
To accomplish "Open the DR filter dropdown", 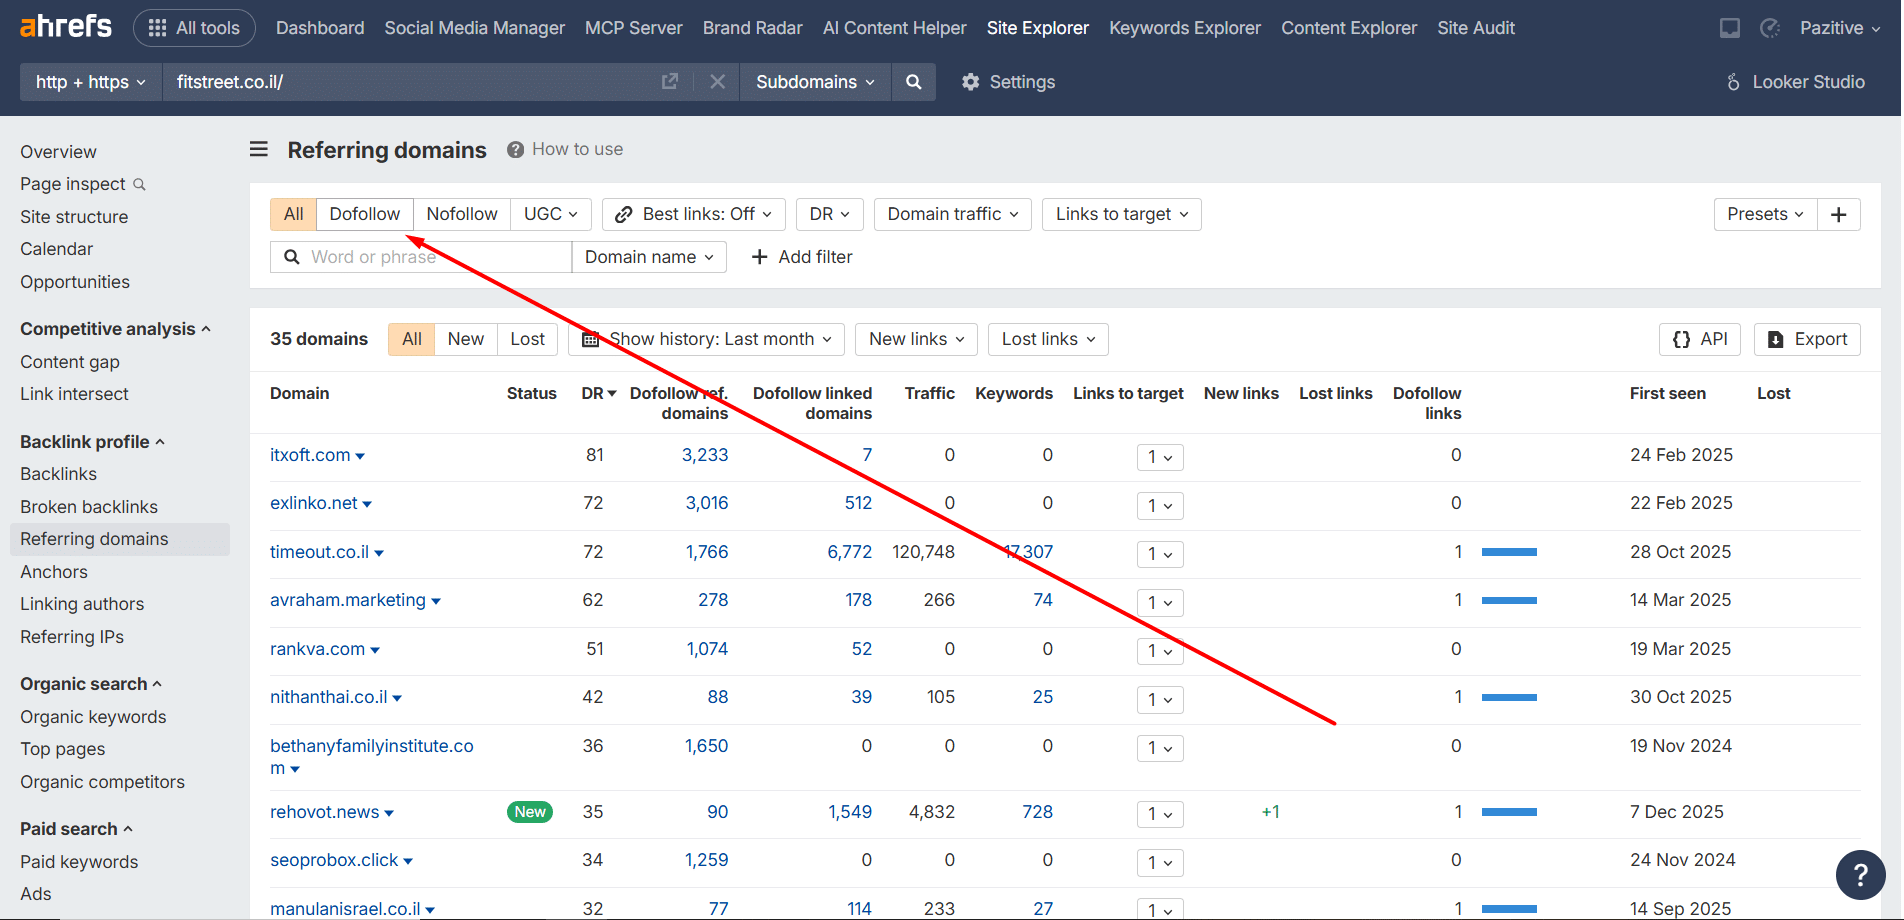I will (830, 214).
